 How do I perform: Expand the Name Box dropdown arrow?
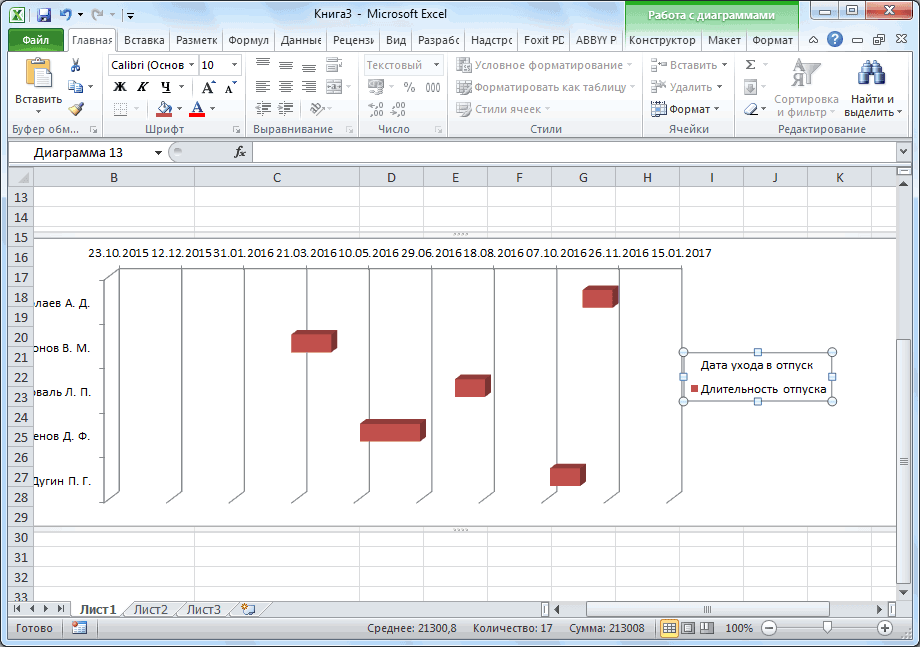click(158, 152)
